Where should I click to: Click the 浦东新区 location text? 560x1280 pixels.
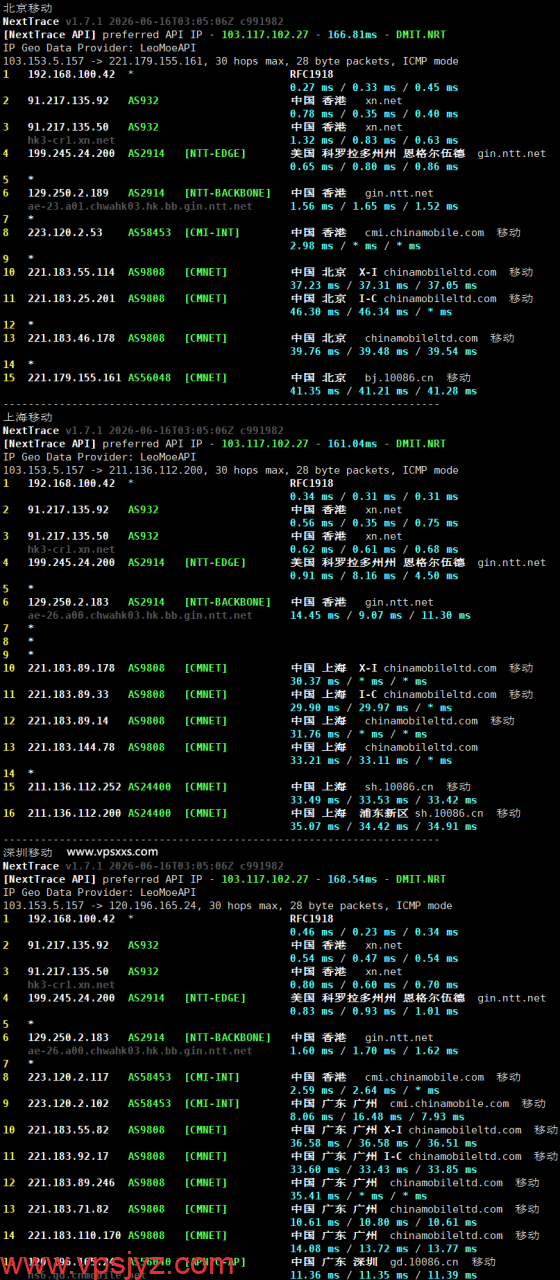coord(384,813)
